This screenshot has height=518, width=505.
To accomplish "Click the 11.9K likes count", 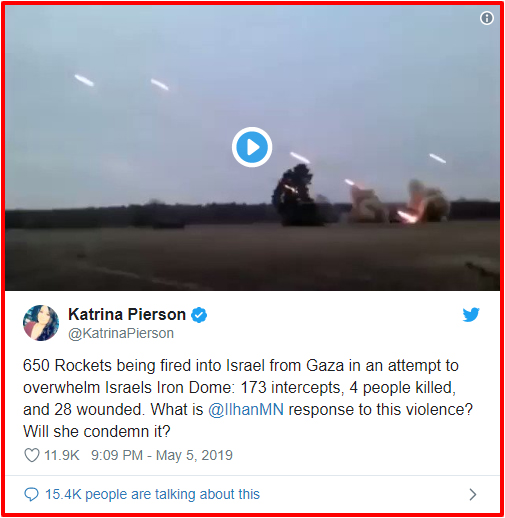I will (x=62, y=455).
